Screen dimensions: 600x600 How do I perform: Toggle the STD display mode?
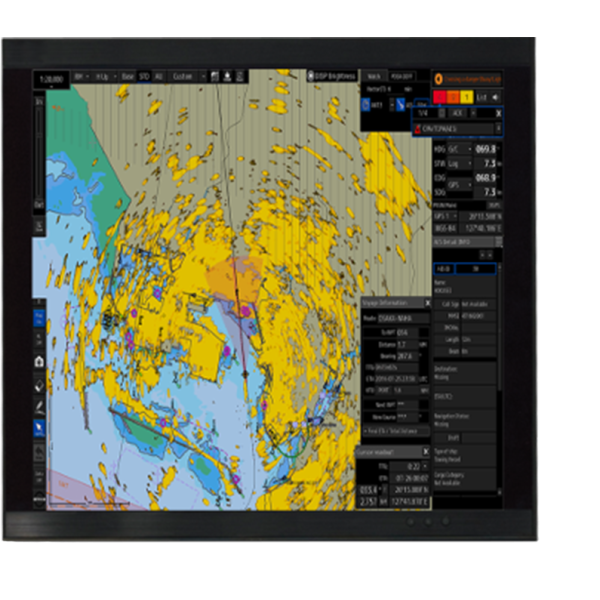pyautogui.click(x=144, y=77)
